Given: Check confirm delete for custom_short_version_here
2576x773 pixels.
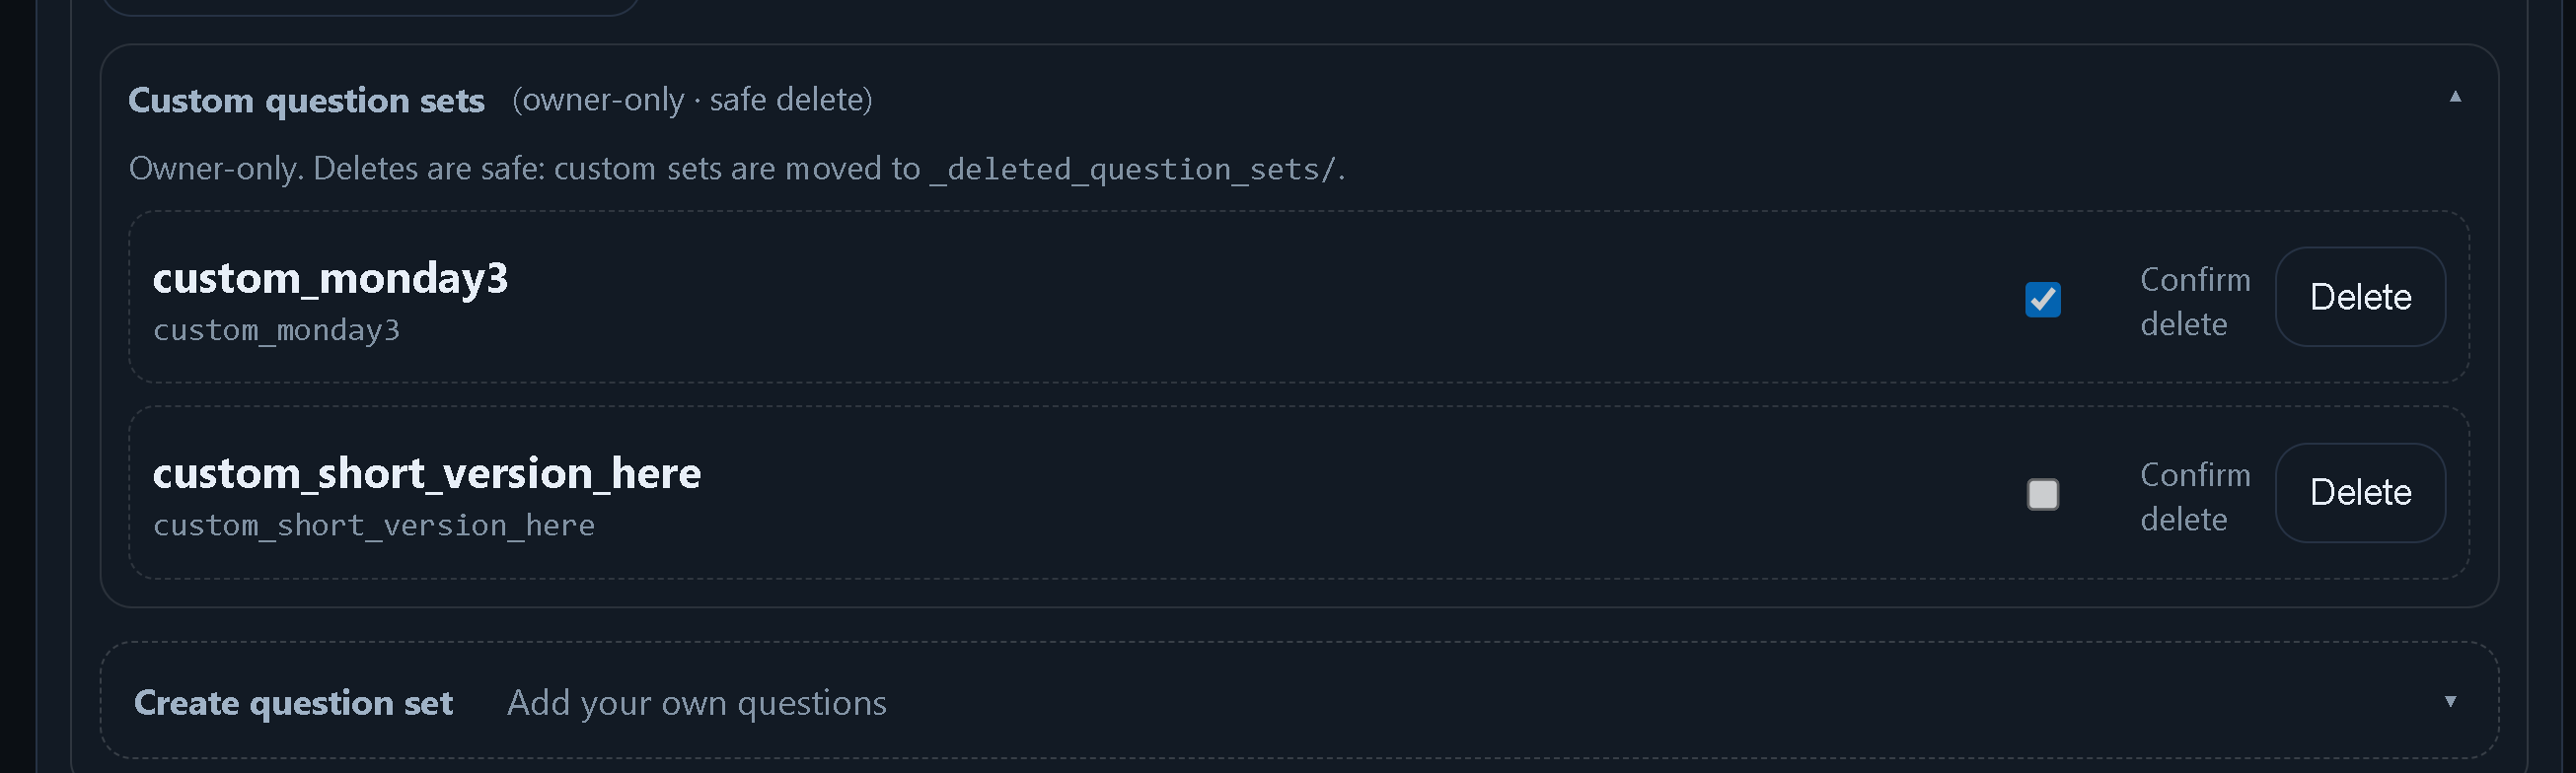Looking at the screenshot, I should coord(2042,494).
